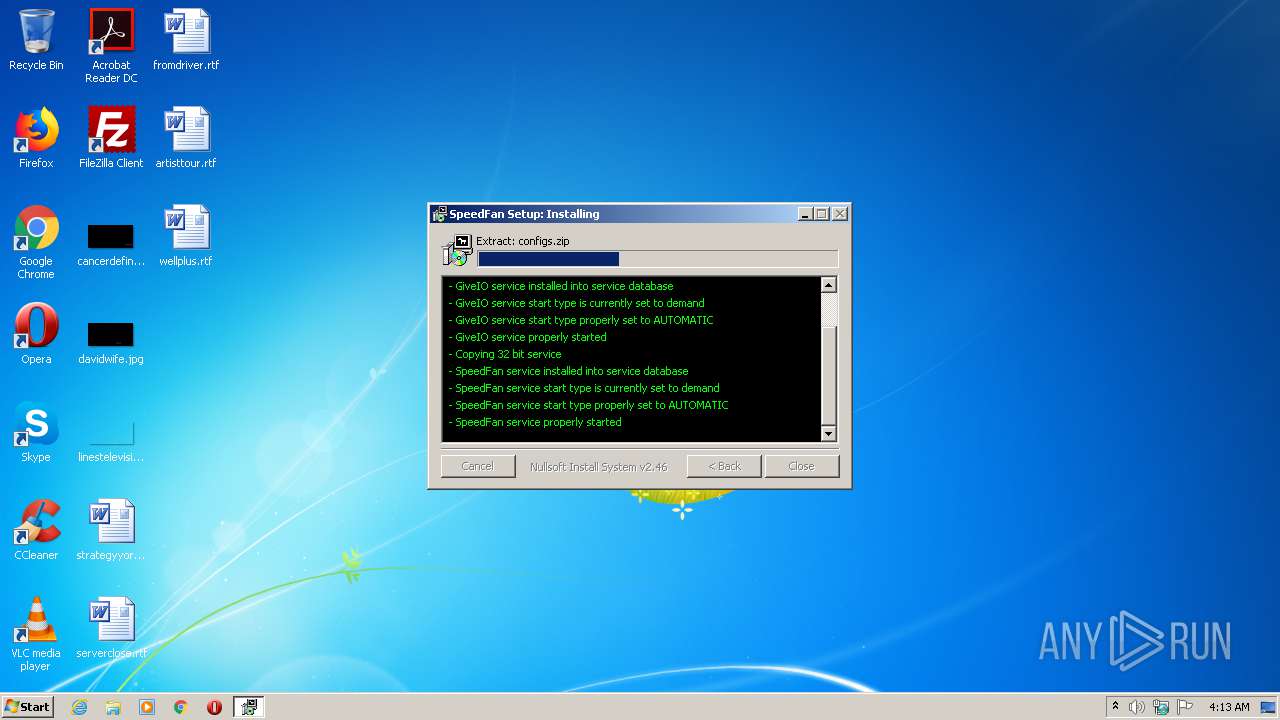Click the Start button
Image resolution: width=1280 pixels, height=720 pixels.
(27, 707)
